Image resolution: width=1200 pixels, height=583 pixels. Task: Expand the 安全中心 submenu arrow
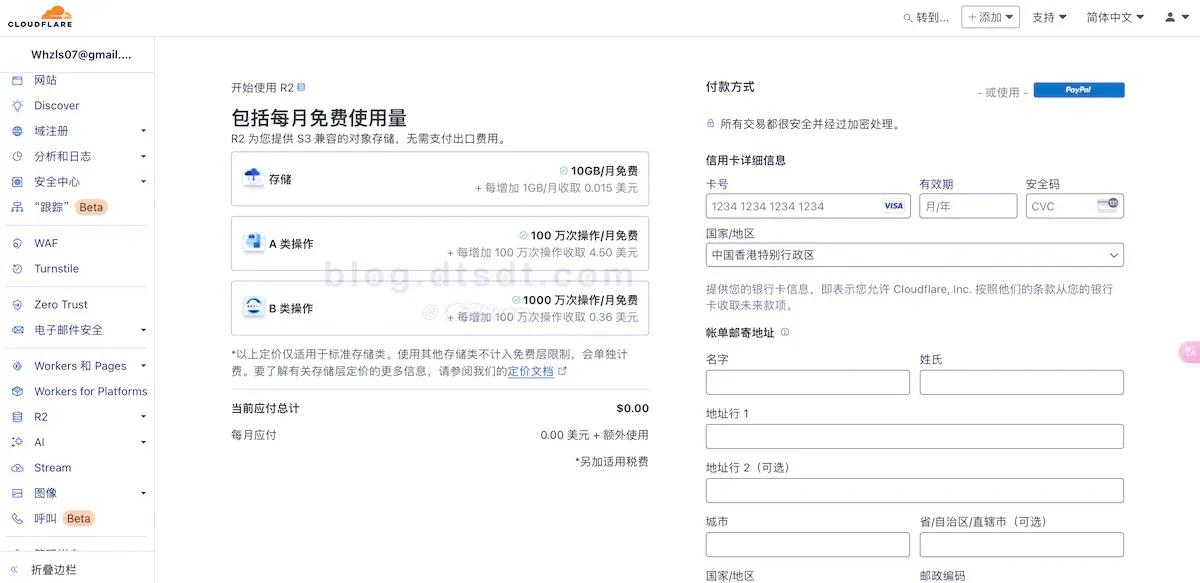point(143,182)
